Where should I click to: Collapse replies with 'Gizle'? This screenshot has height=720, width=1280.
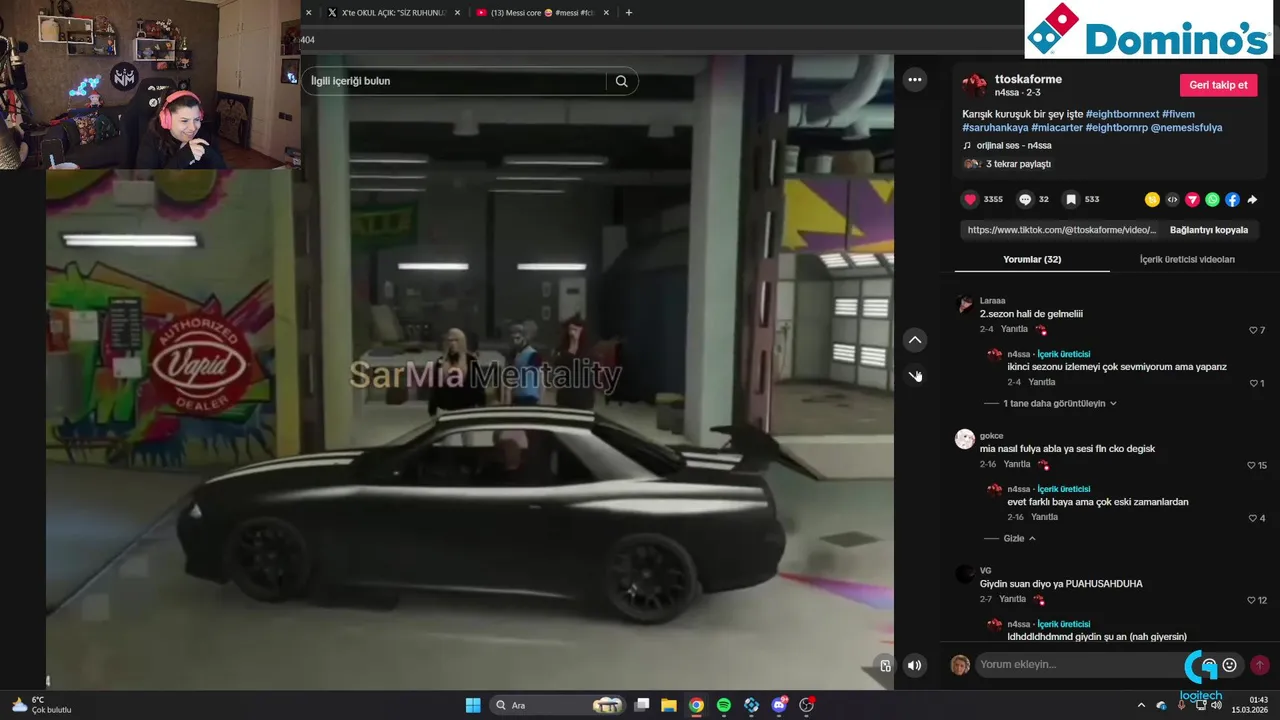[1019, 538]
